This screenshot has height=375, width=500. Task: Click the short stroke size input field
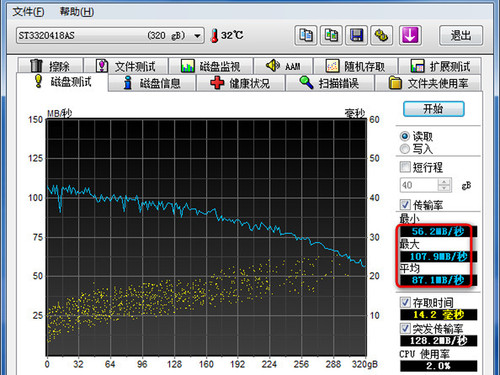pos(419,185)
